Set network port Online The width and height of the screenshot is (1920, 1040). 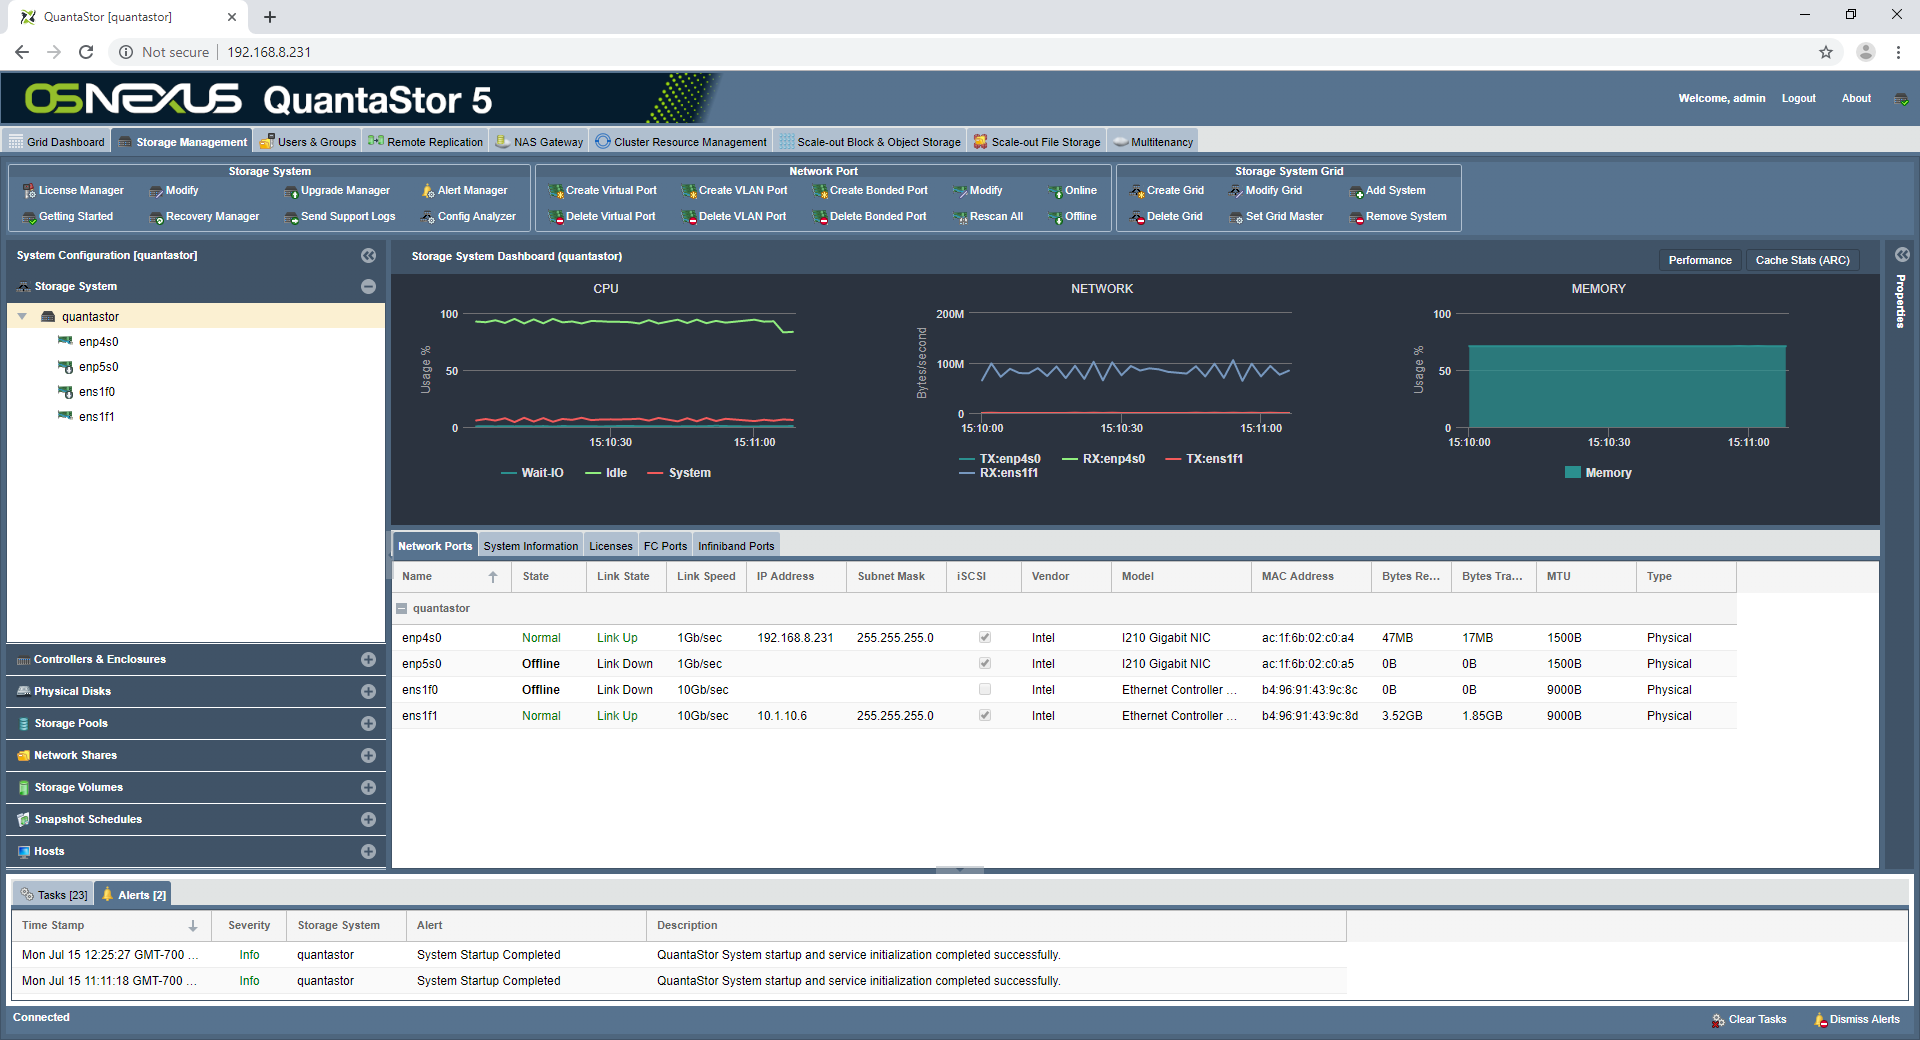pos(1072,190)
